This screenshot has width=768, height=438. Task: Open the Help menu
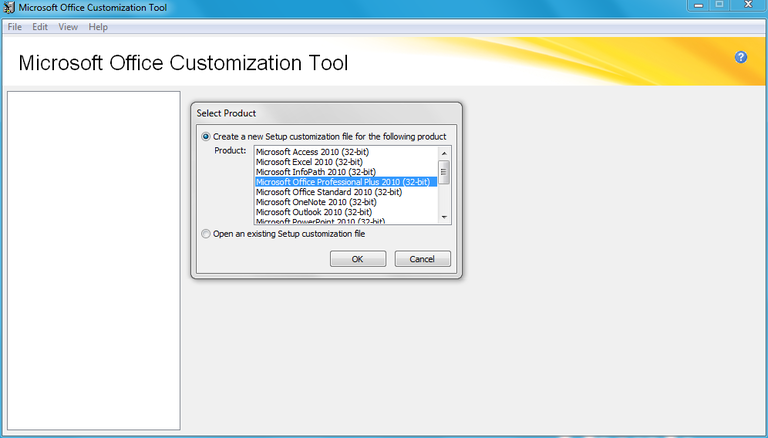(98, 27)
